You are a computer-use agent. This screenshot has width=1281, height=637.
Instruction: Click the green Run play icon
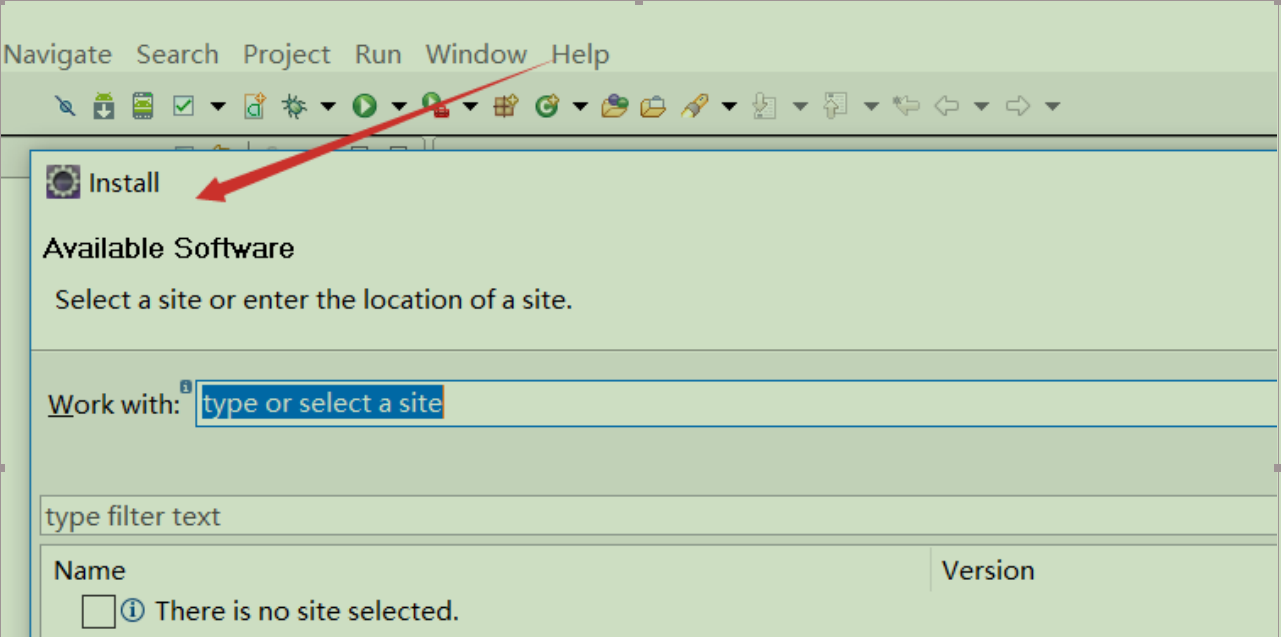click(364, 105)
